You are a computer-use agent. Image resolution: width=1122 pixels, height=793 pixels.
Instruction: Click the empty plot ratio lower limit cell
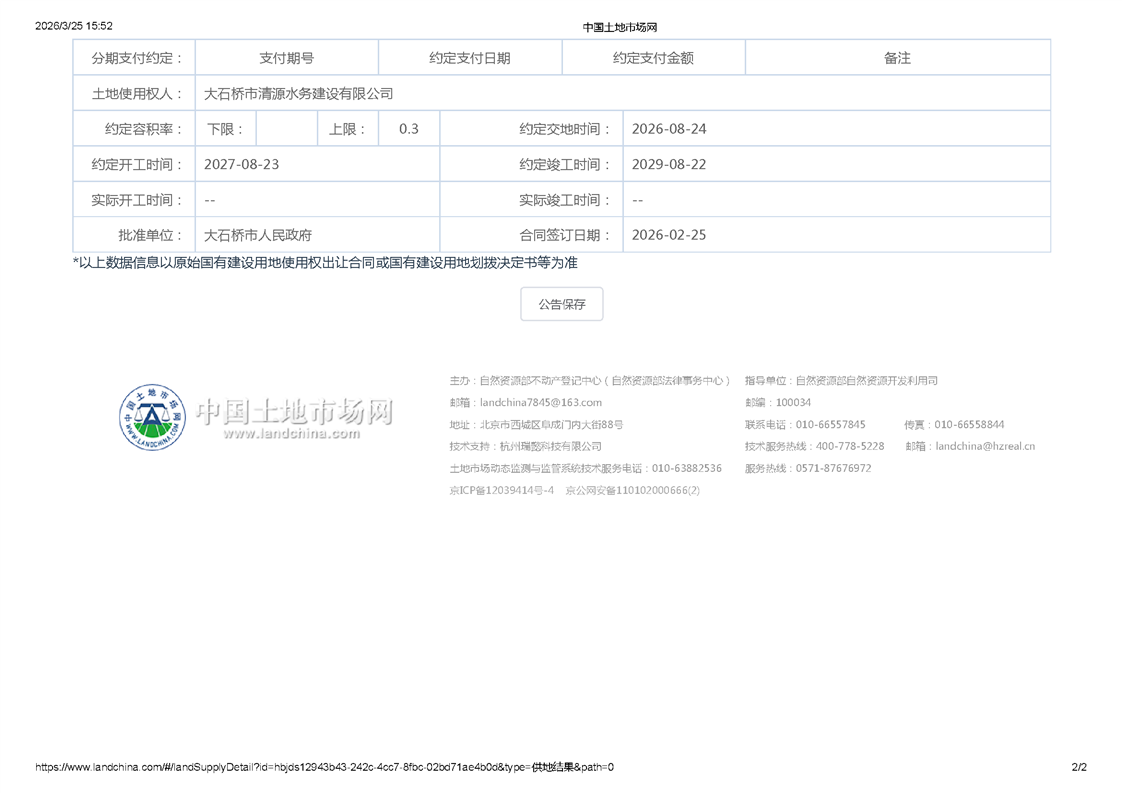click(x=286, y=129)
